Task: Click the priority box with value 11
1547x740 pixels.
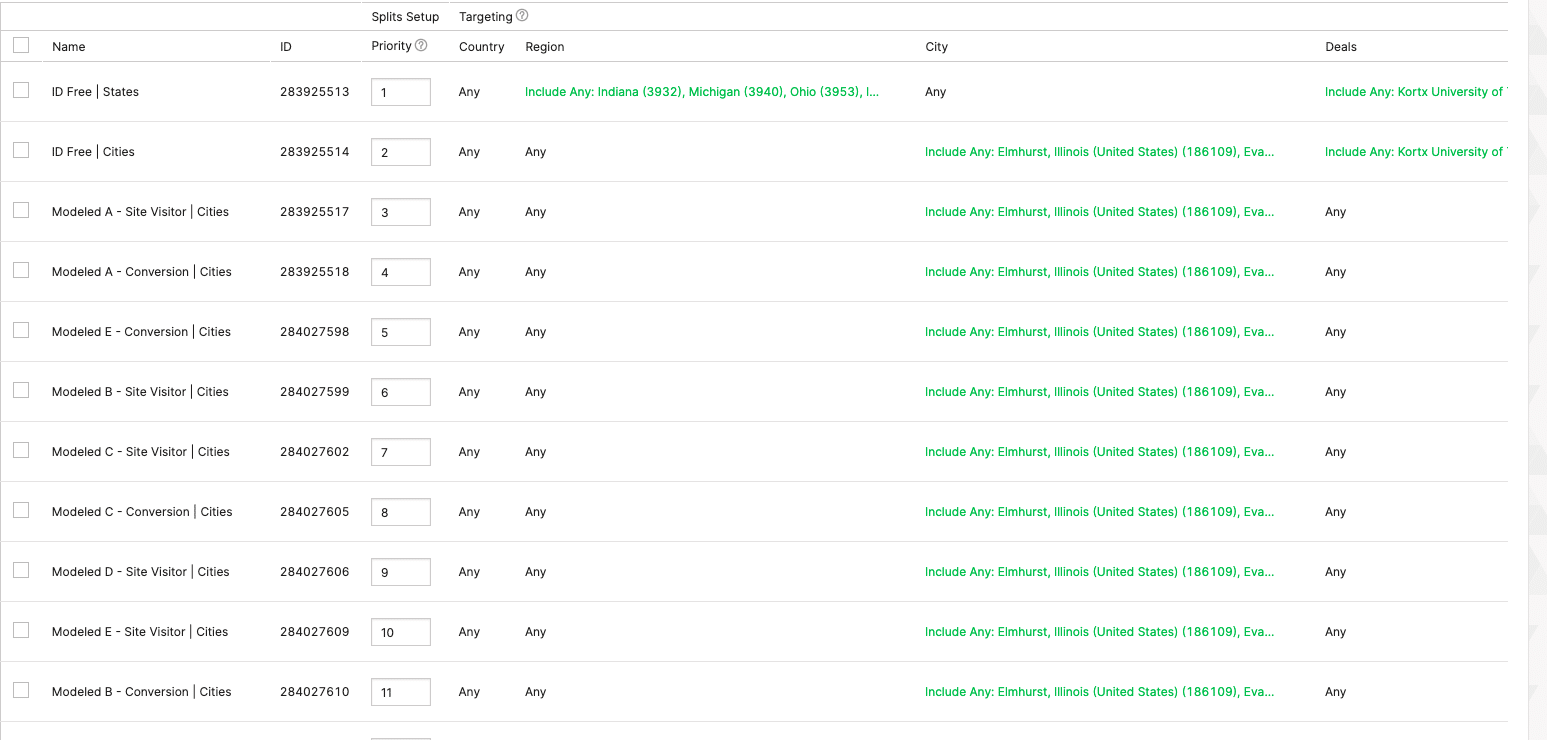Action: point(400,692)
